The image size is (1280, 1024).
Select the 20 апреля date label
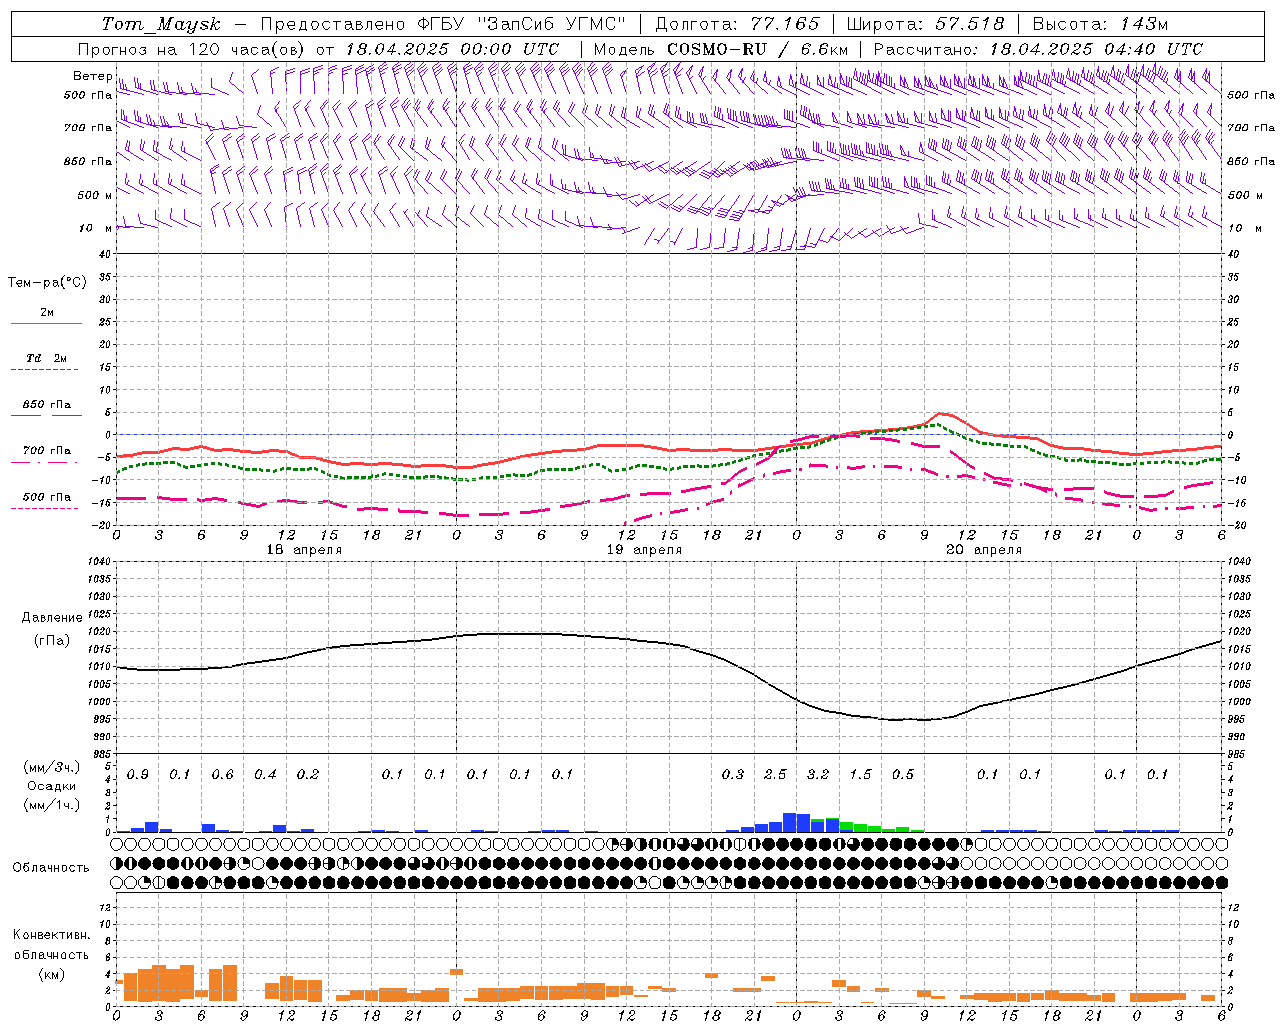[984, 550]
